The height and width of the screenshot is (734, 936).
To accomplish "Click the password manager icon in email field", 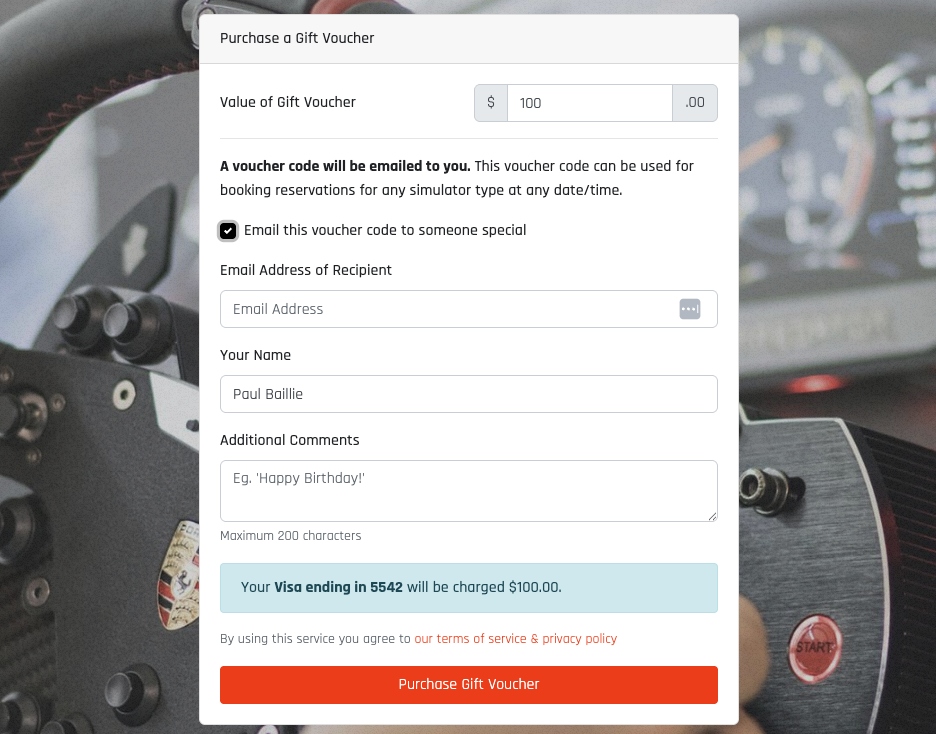I will coord(689,309).
